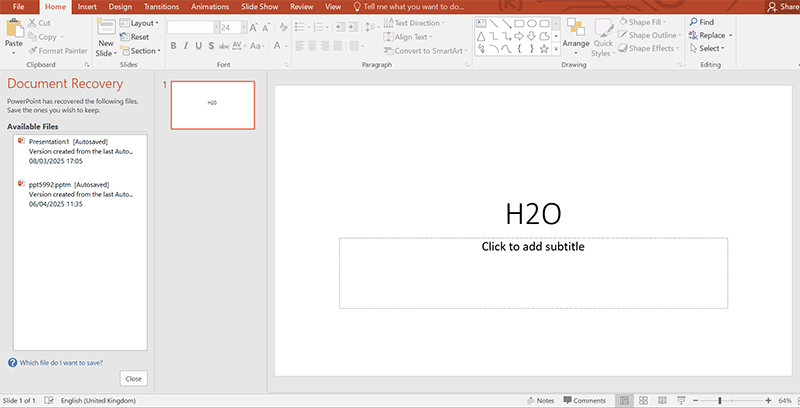800x408 pixels.
Task: Open Find in the Editing group
Action: [x=702, y=22]
